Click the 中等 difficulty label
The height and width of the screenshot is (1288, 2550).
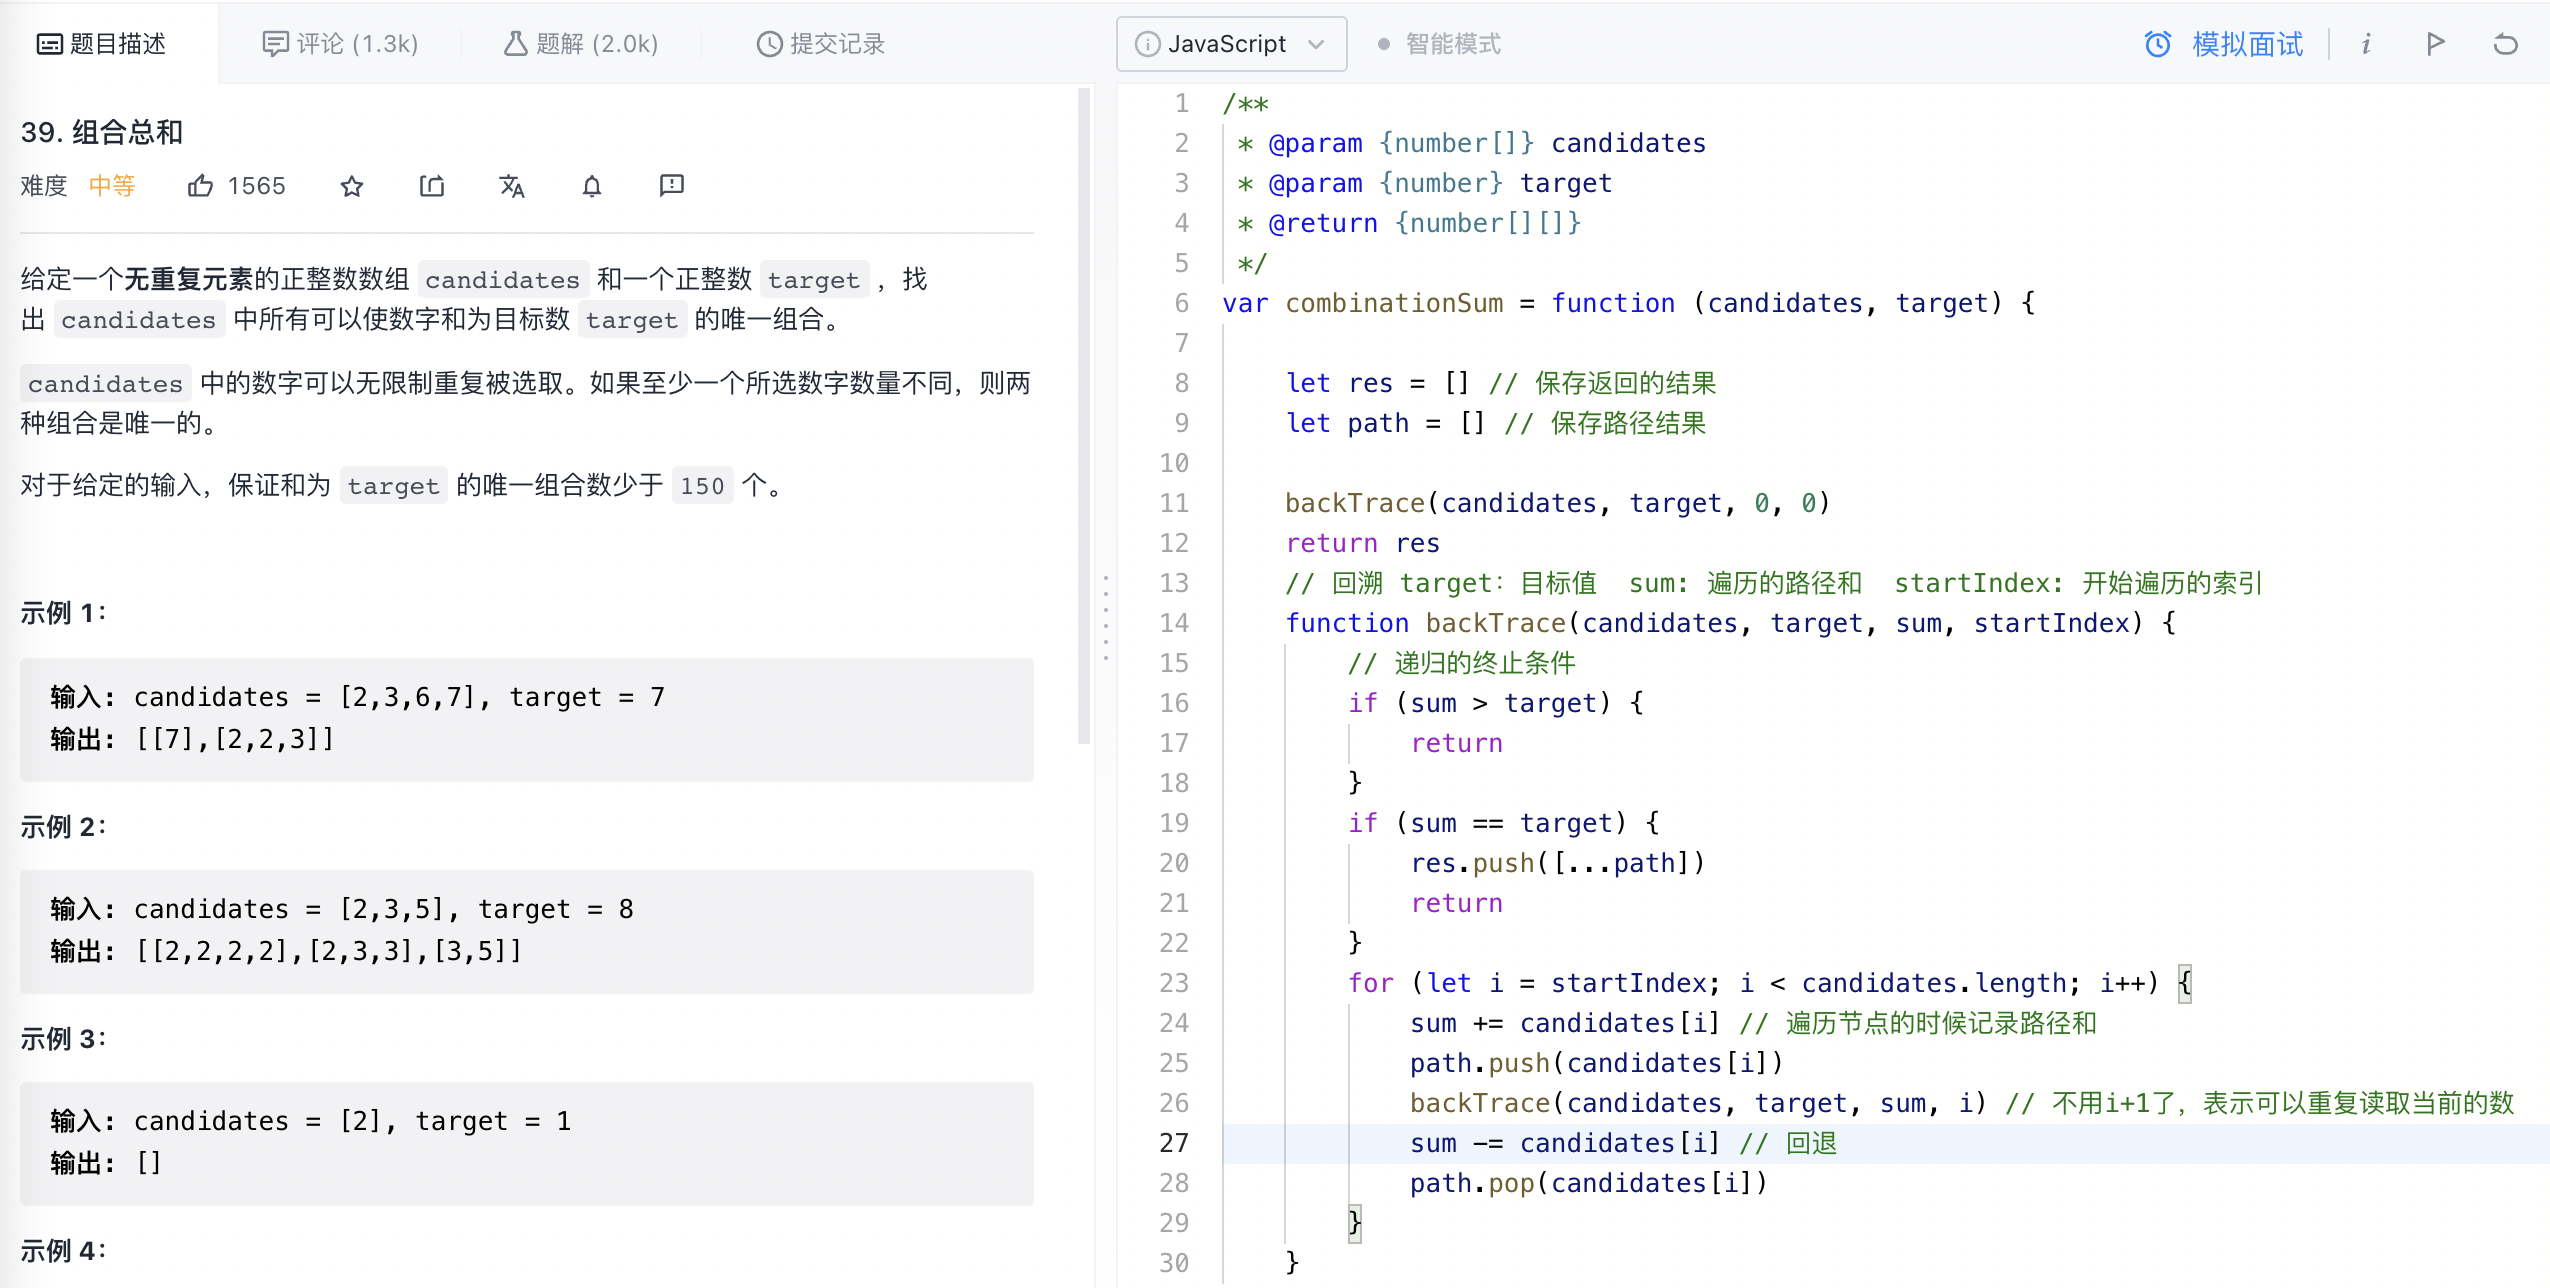pos(111,186)
